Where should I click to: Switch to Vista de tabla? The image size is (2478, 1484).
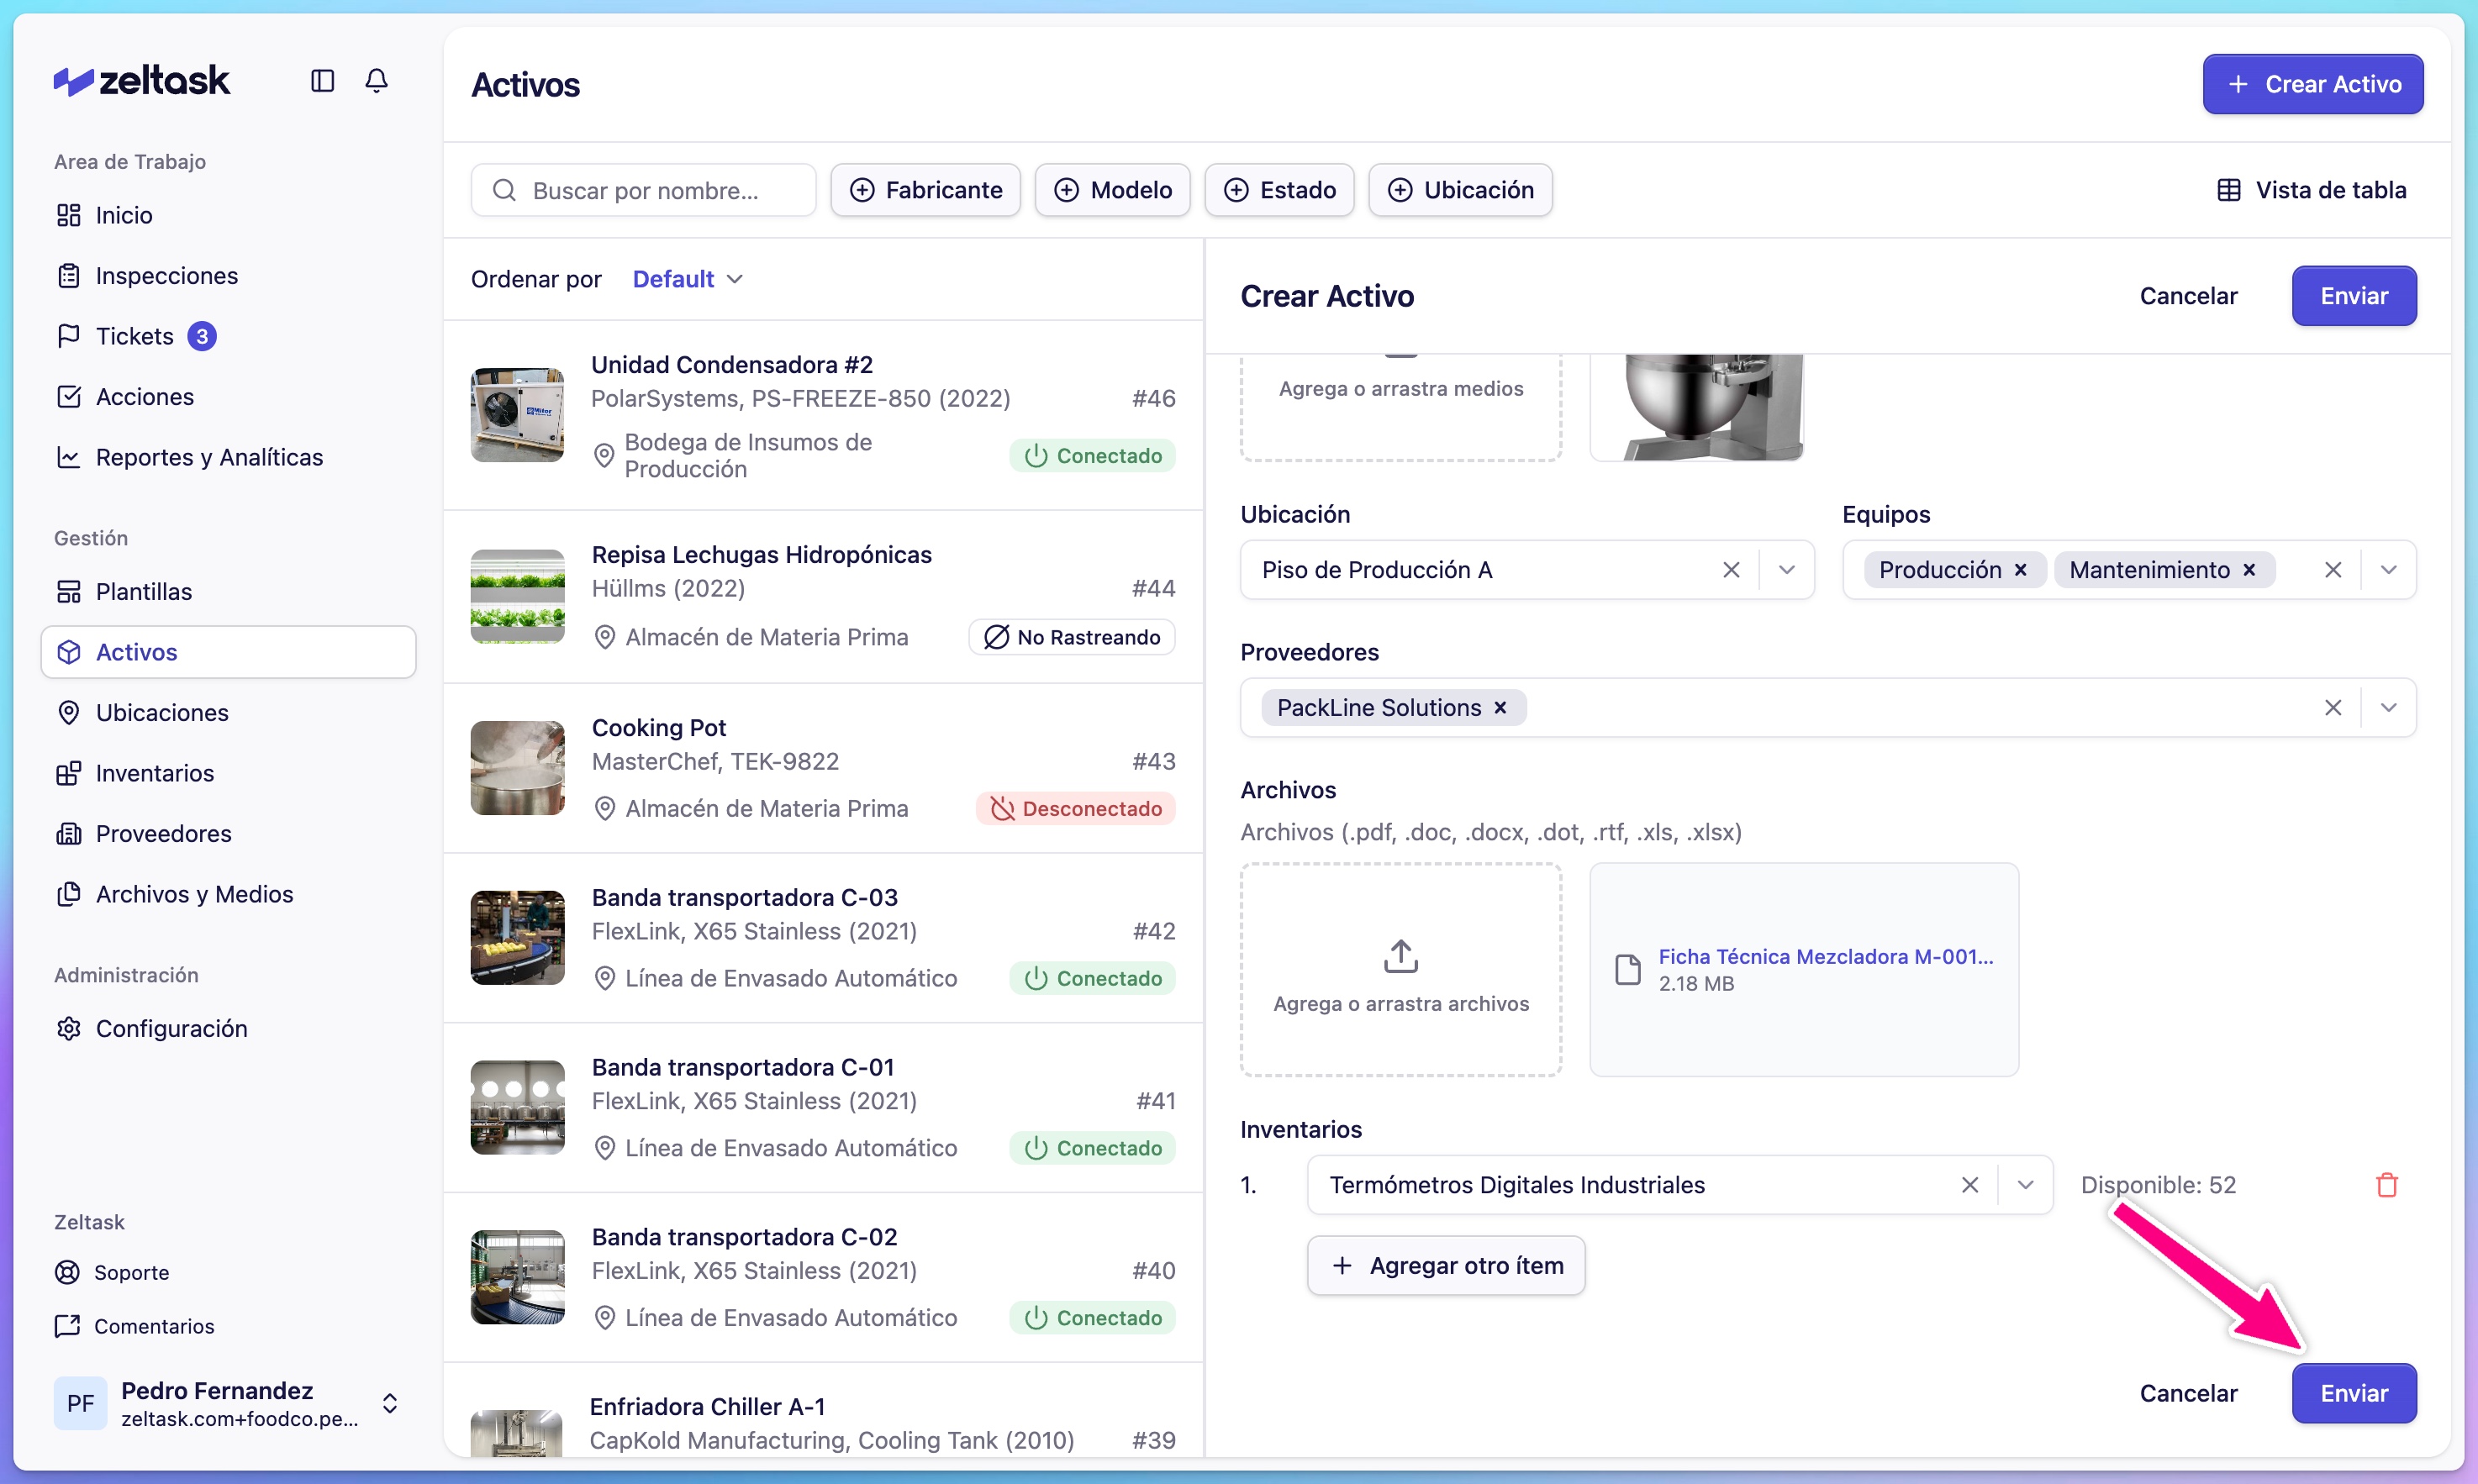point(2311,190)
